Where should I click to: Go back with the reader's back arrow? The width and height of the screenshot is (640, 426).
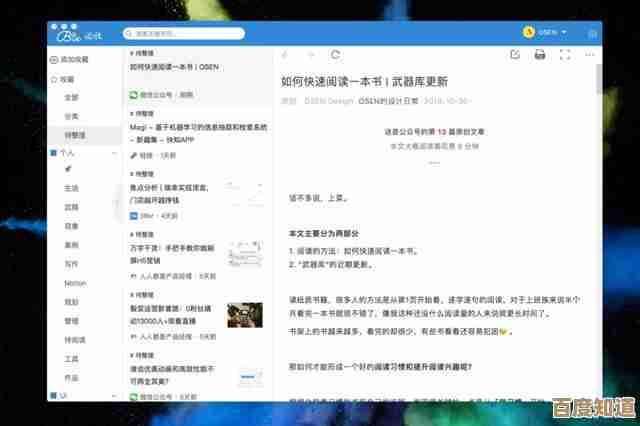coord(285,55)
